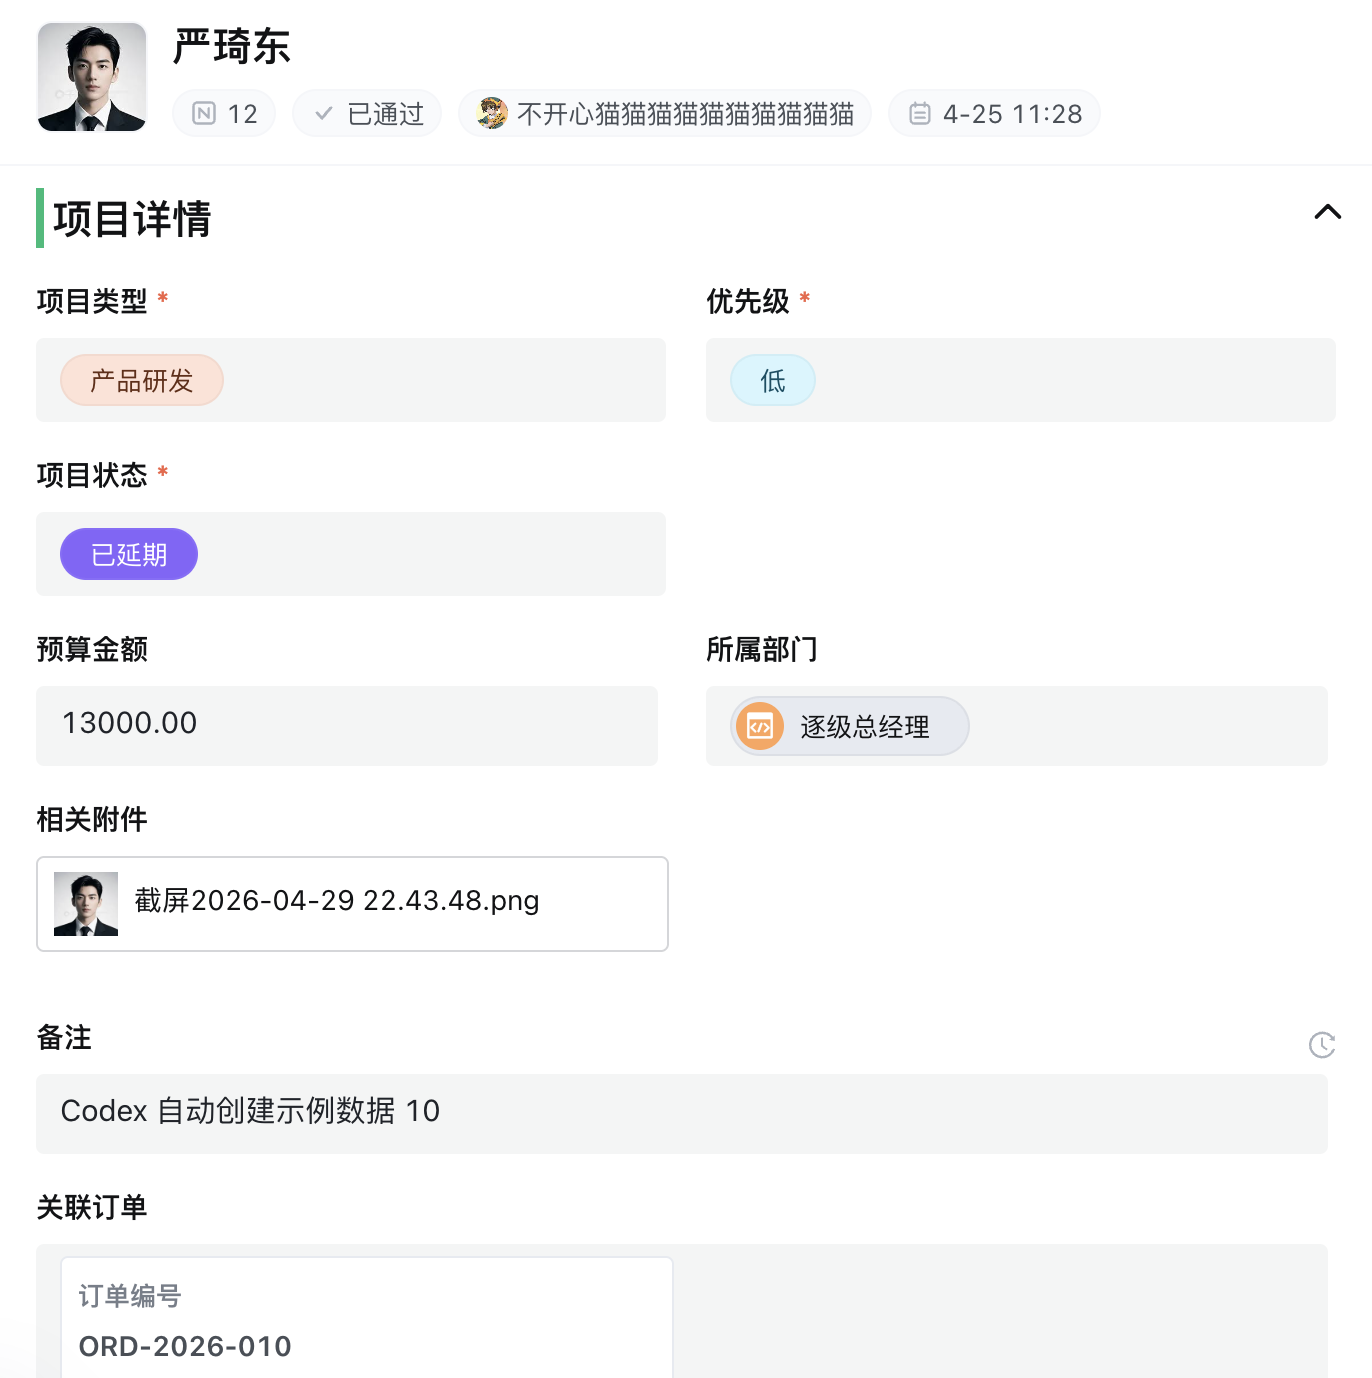1372x1378 pixels.
Task: Click the 不开心猫猫猫猫猫猫猫猫猫猫 user chip
Action: tap(665, 114)
